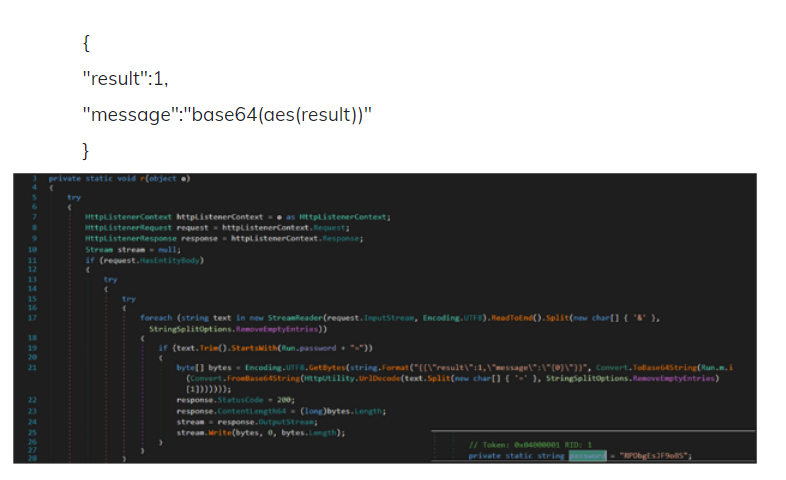Click line number 17 in the gutter
Image resolution: width=786 pixels, height=480 pixels.
[x=32, y=318]
